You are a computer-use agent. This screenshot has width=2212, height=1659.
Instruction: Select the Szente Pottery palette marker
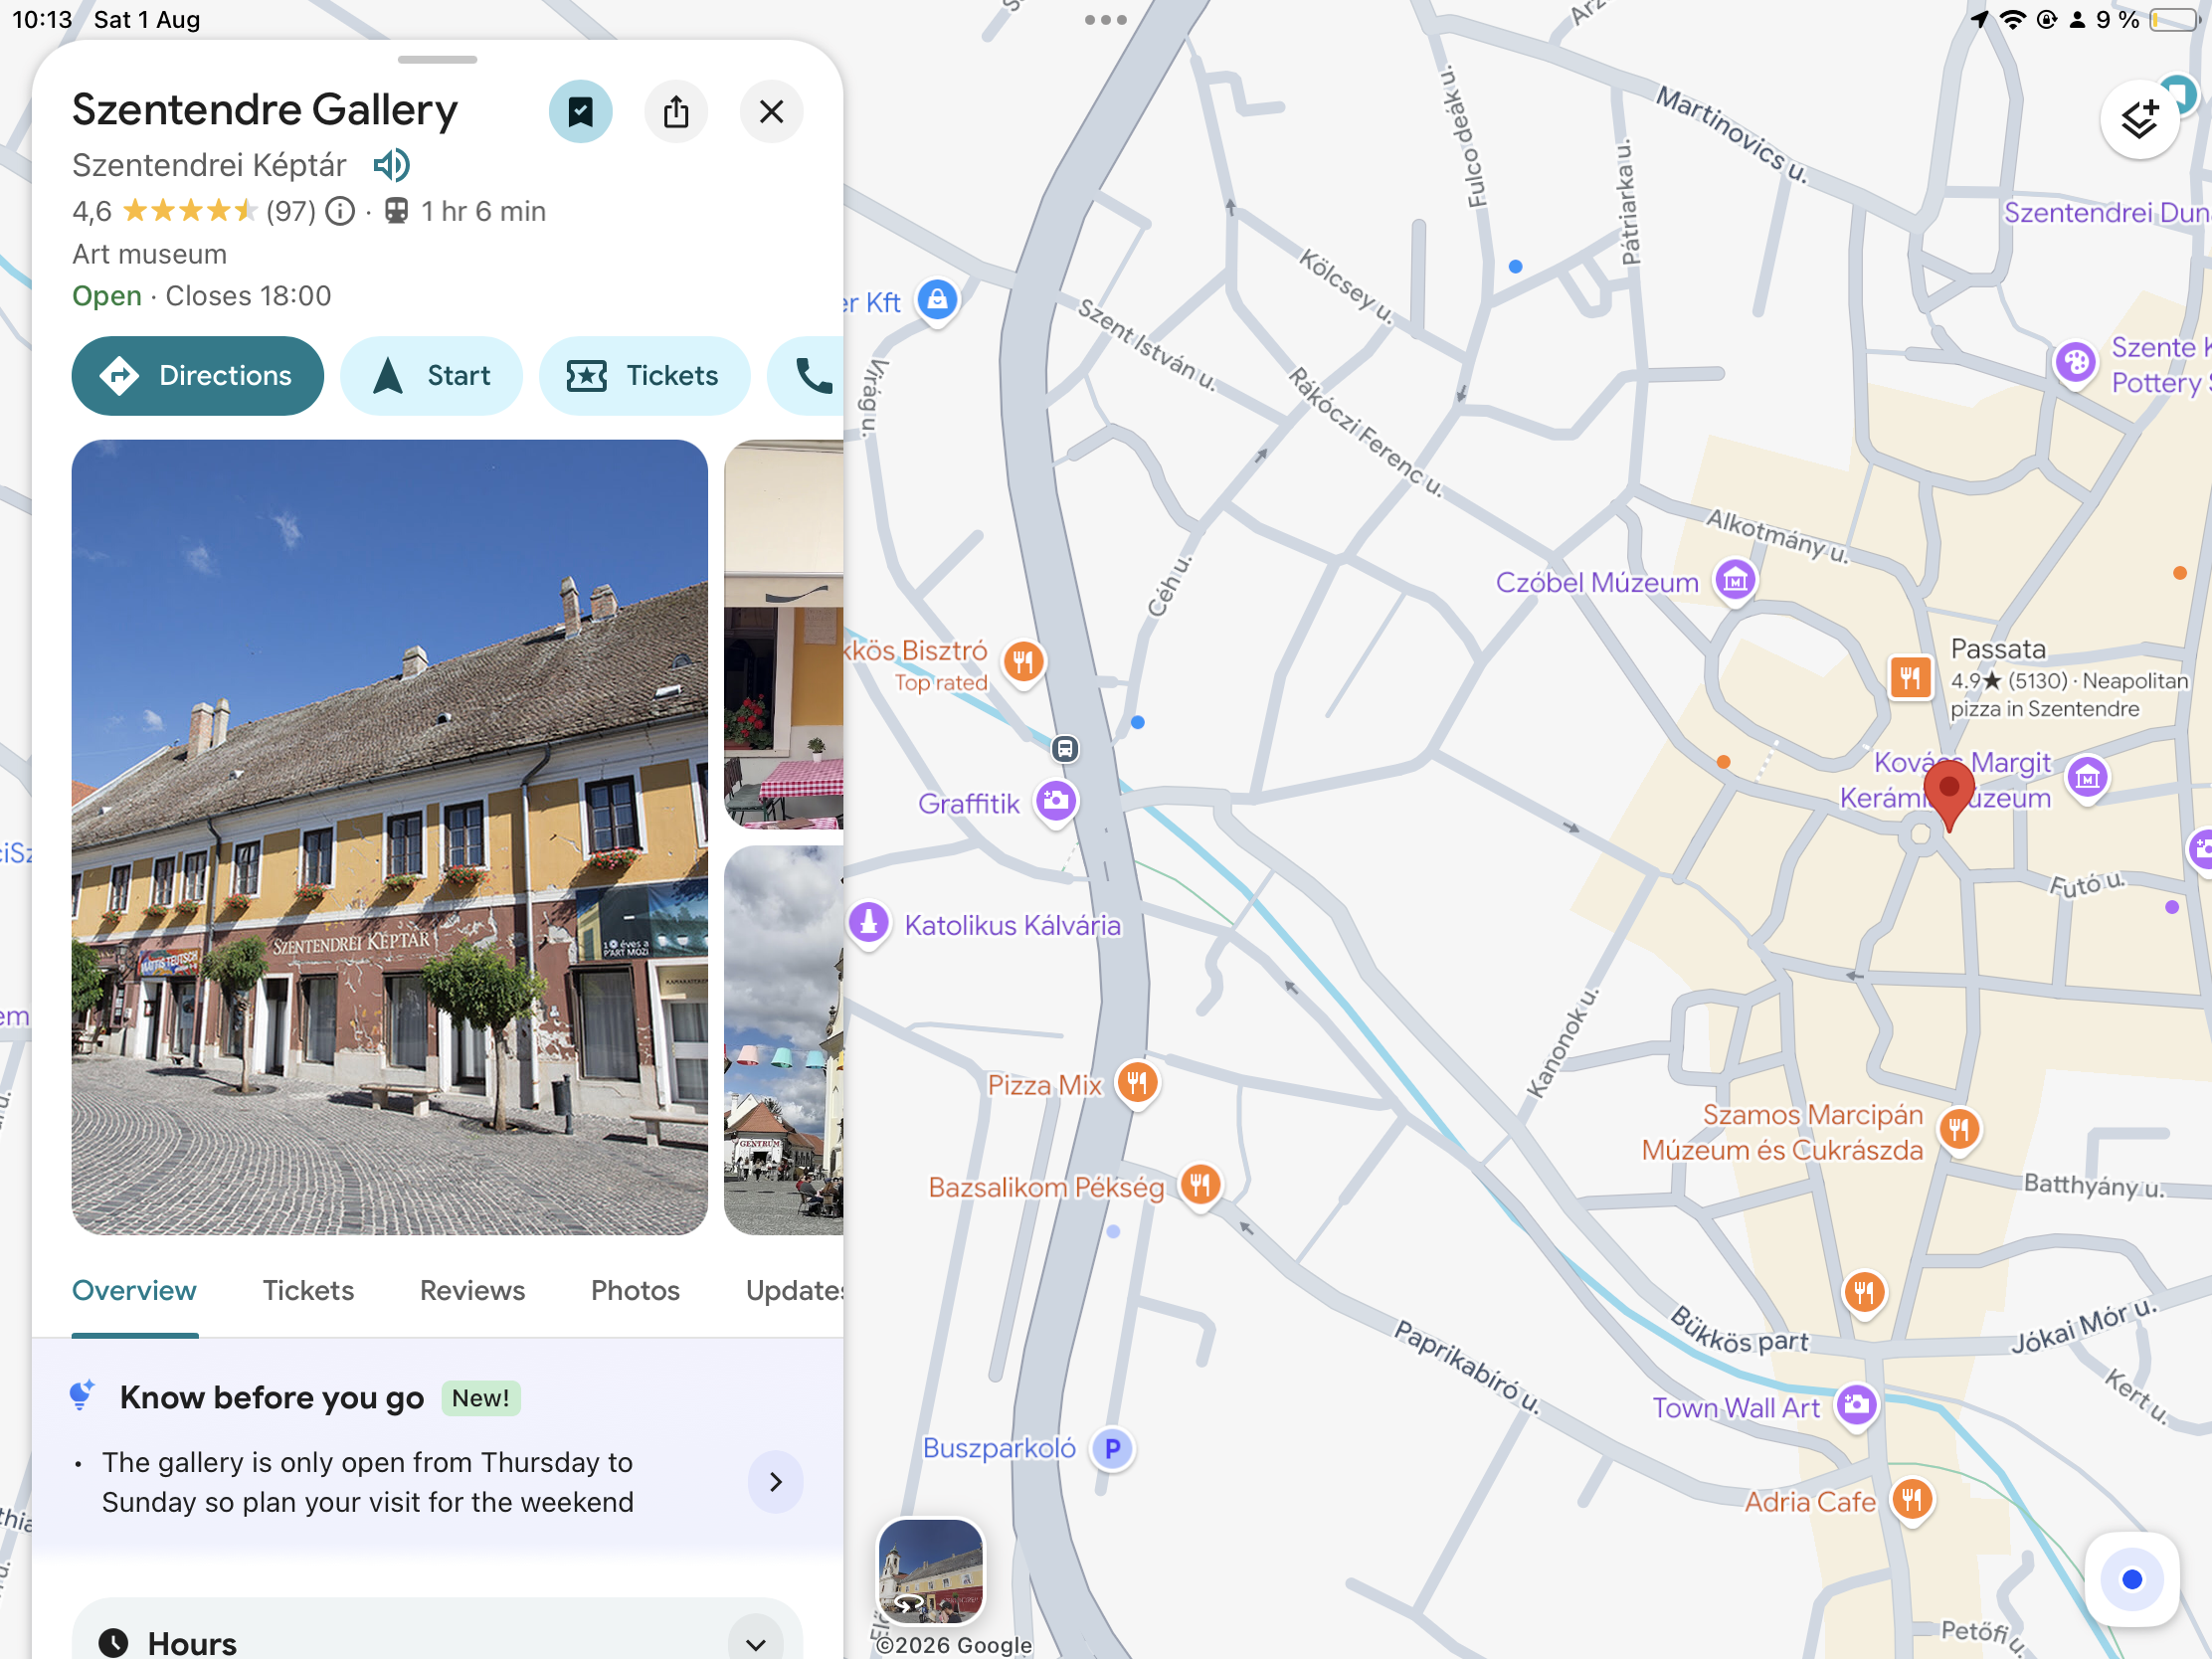point(2075,362)
